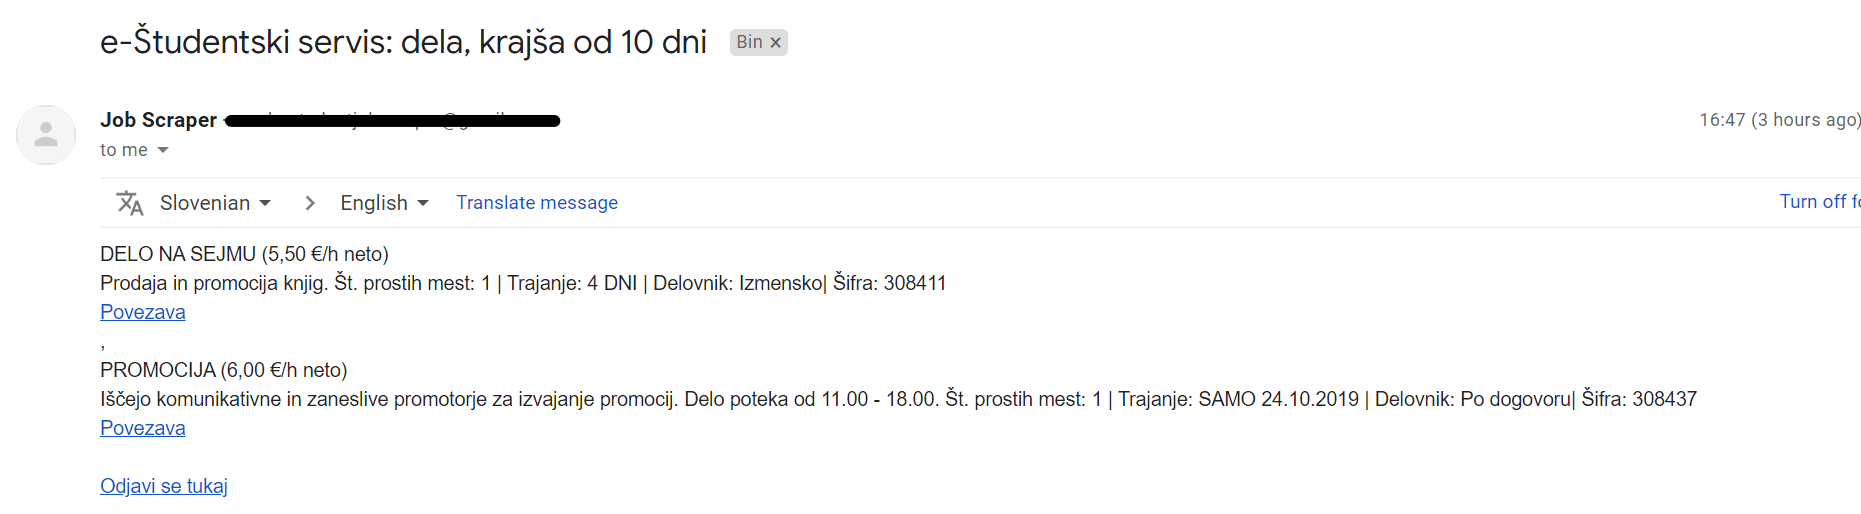Screen dimensions: 1861x514
Task: Click the 'DELO NA SEJMU' job title text
Action: point(178,254)
